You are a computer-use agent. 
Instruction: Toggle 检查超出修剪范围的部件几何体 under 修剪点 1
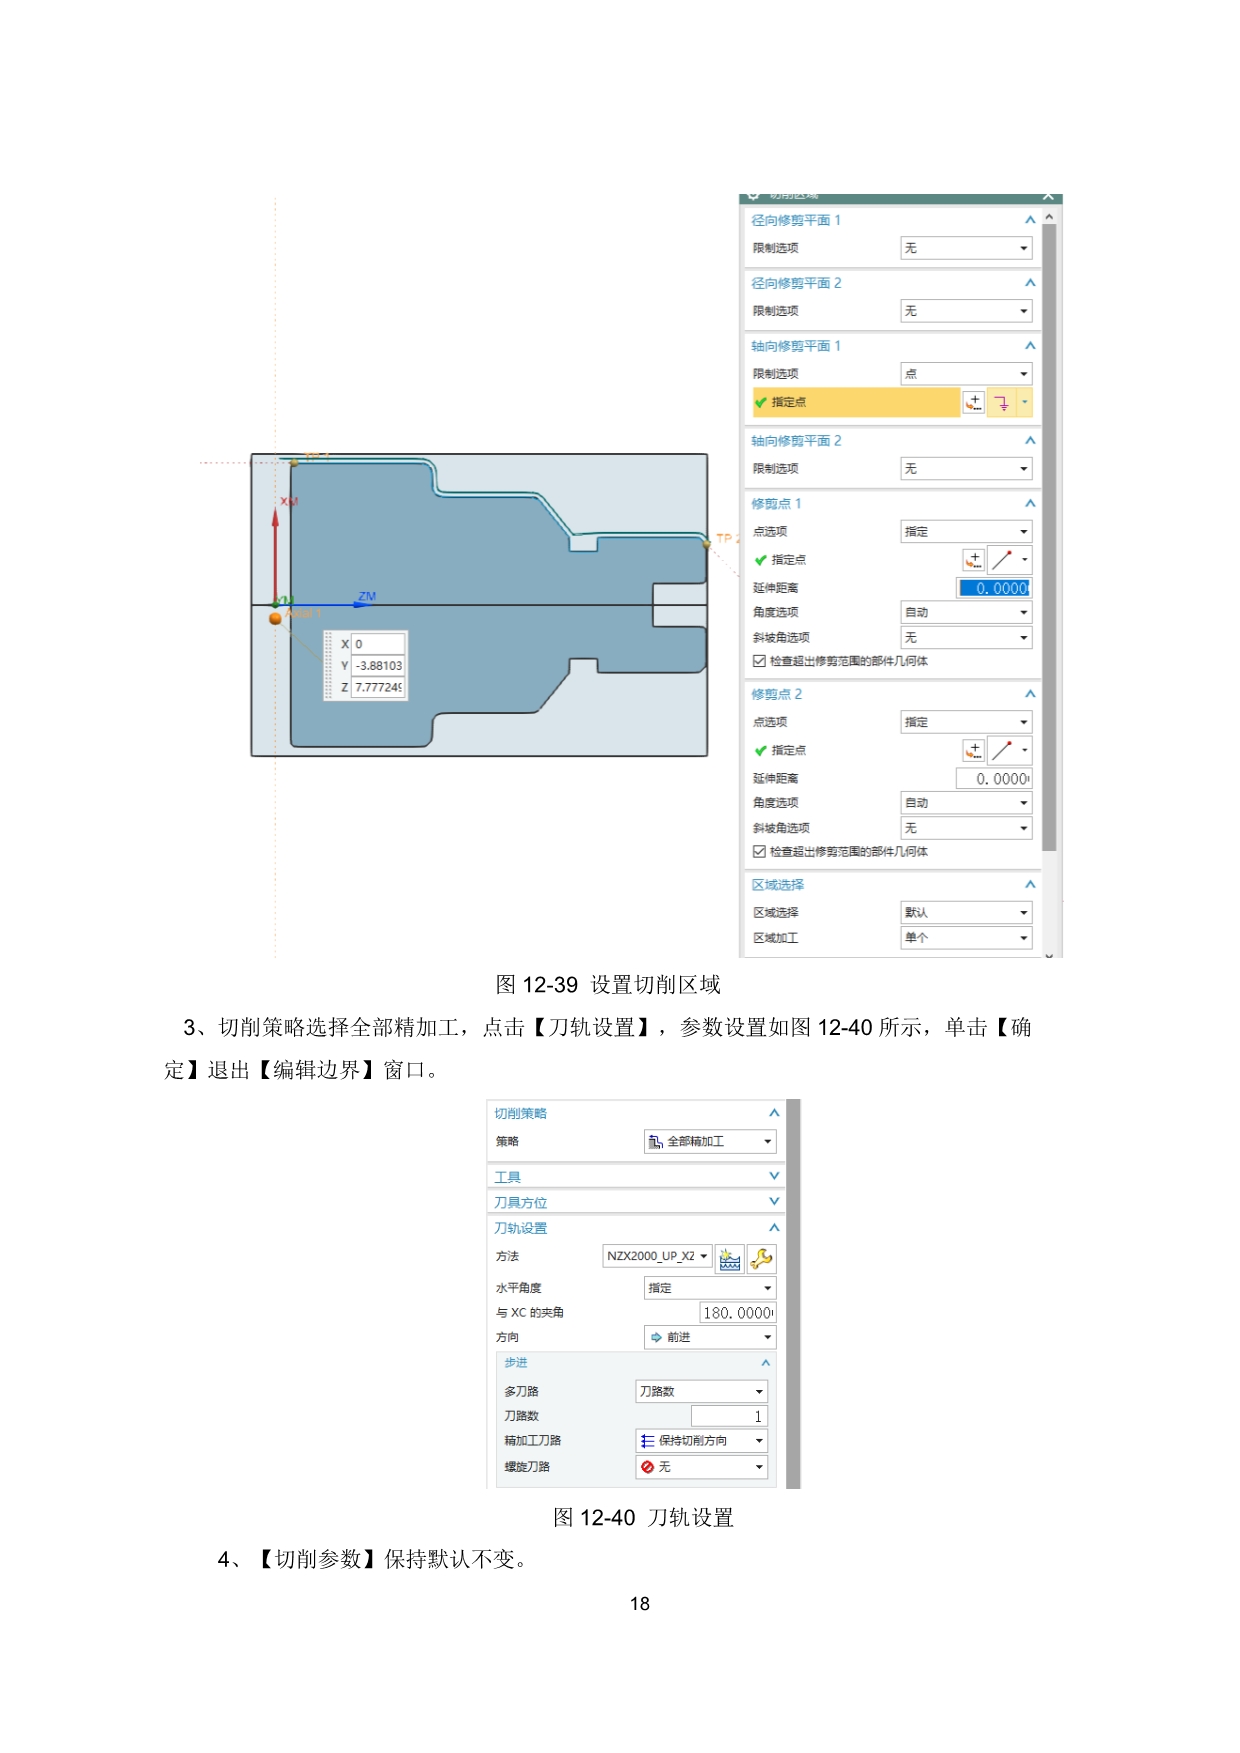pyautogui.click(x=759, y=661)
